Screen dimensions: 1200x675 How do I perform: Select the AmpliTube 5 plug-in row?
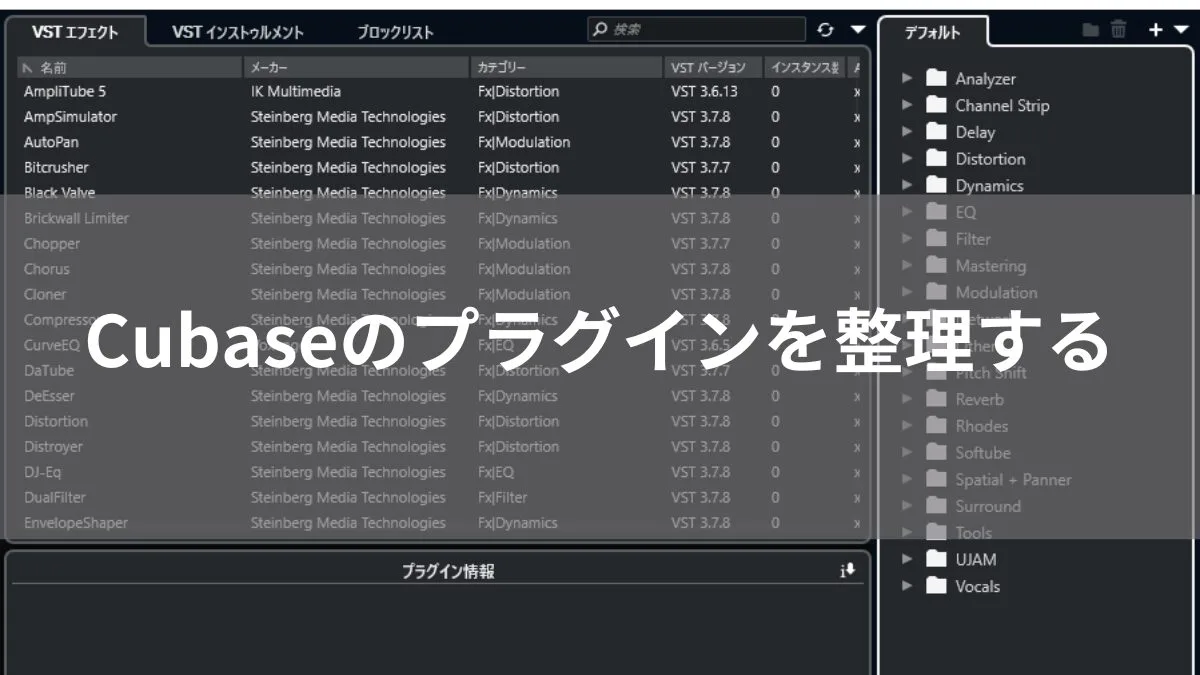click(440, 91)
